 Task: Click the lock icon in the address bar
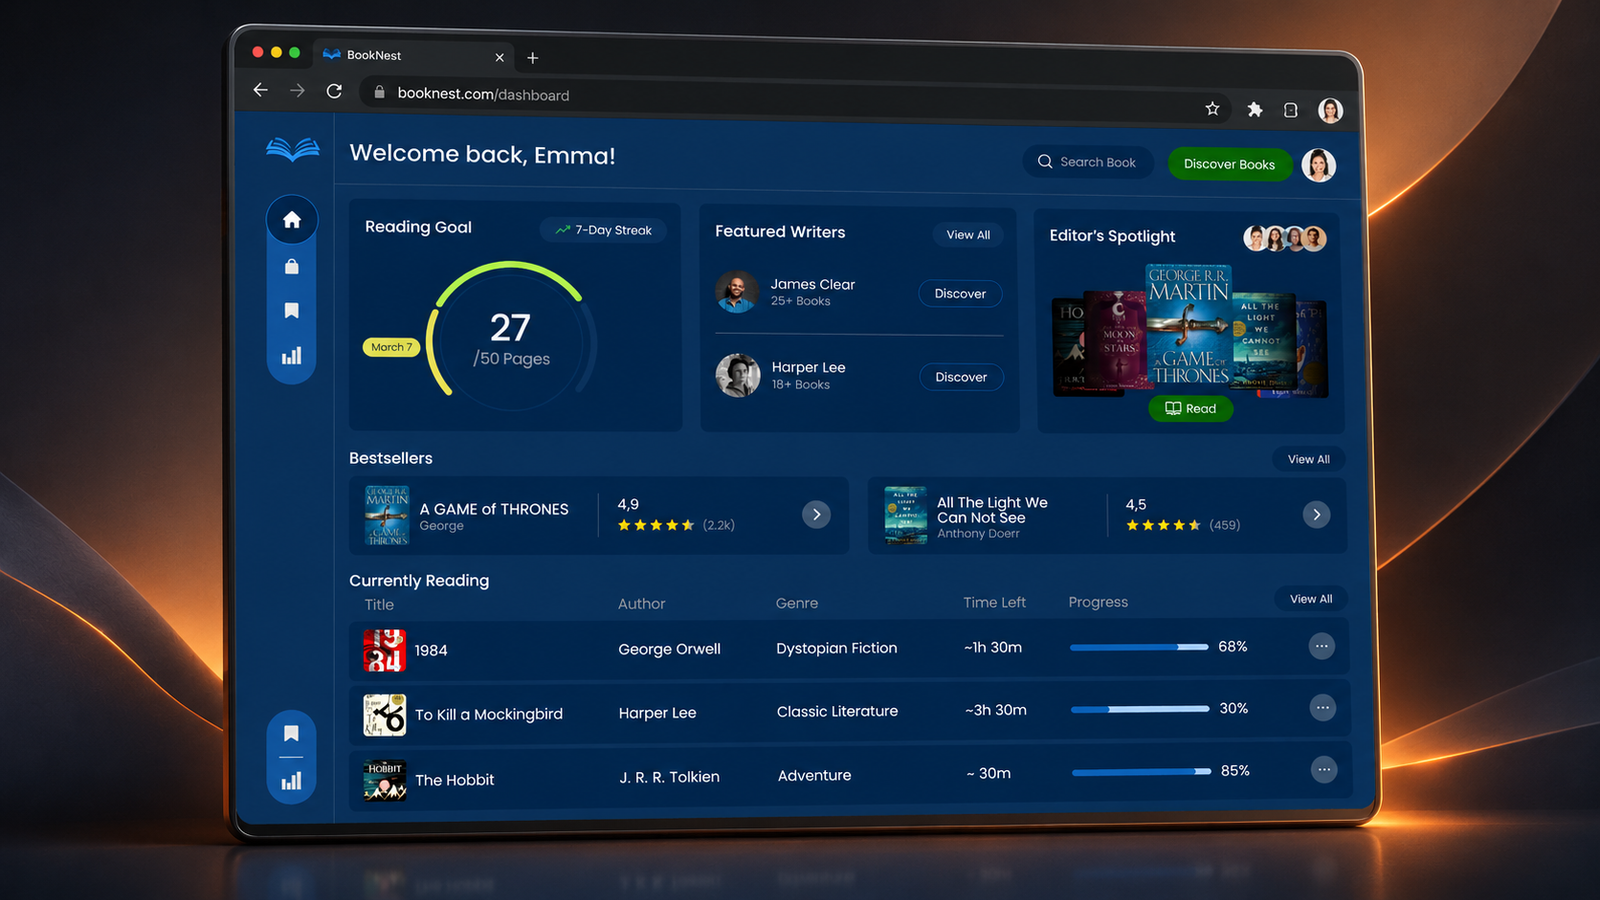[x=379, y=93]
